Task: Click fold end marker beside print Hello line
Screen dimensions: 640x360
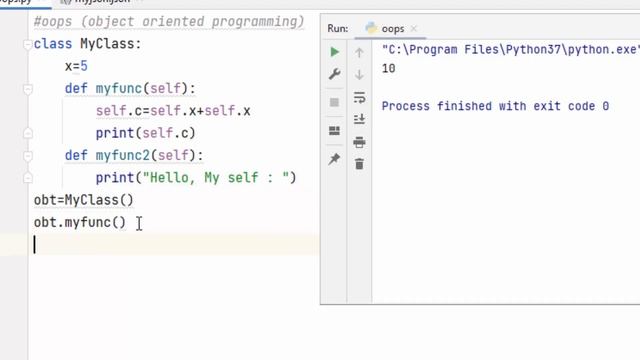Action: pos(28,178)
